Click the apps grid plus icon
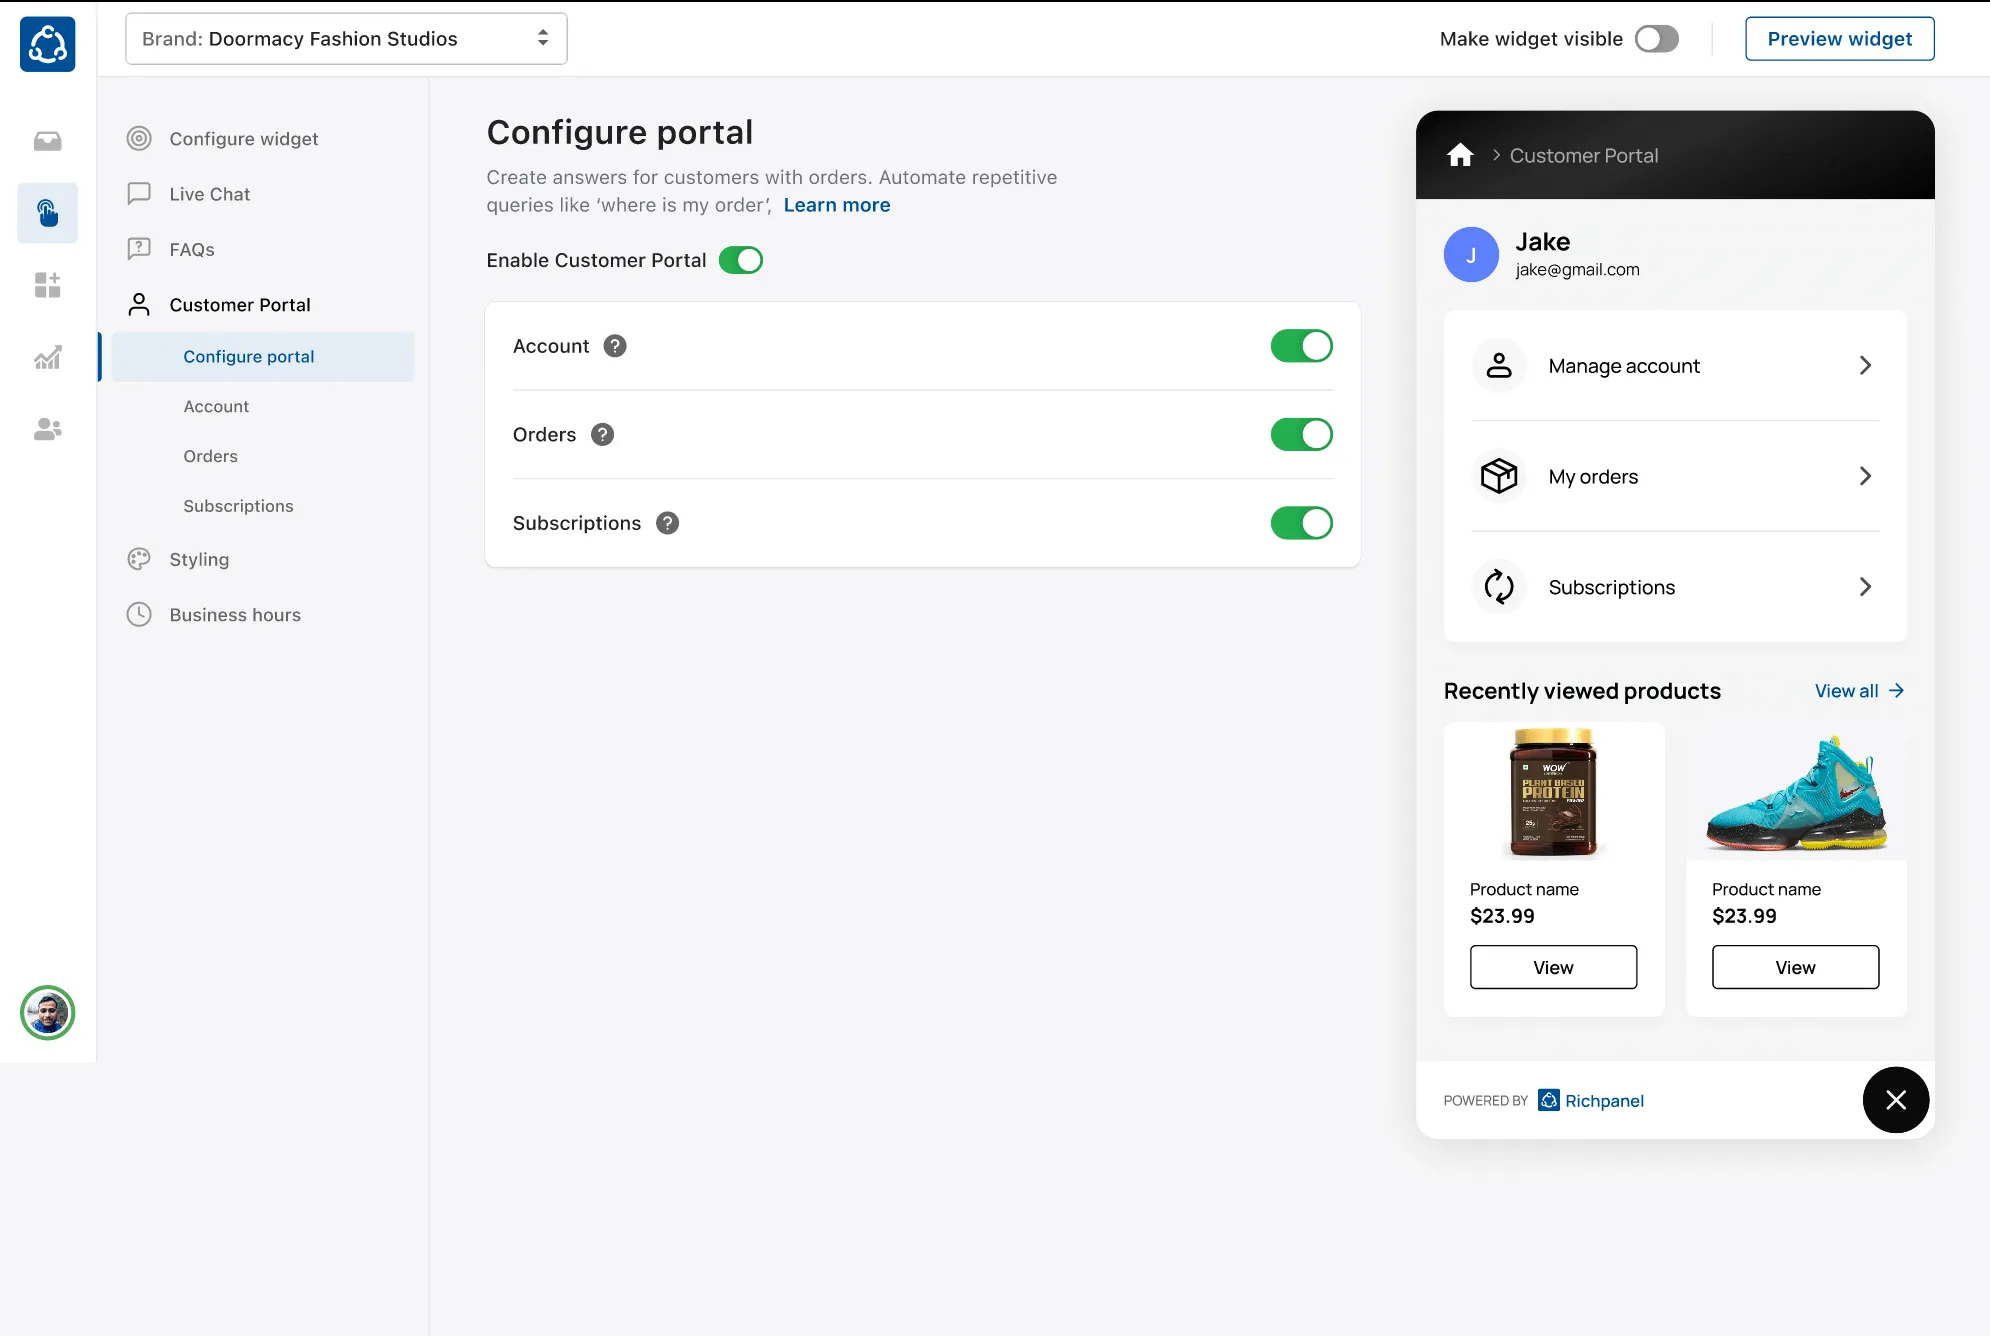This screenshot has width=1990, height=1336. pyautogui.click(x=47, y=285)
